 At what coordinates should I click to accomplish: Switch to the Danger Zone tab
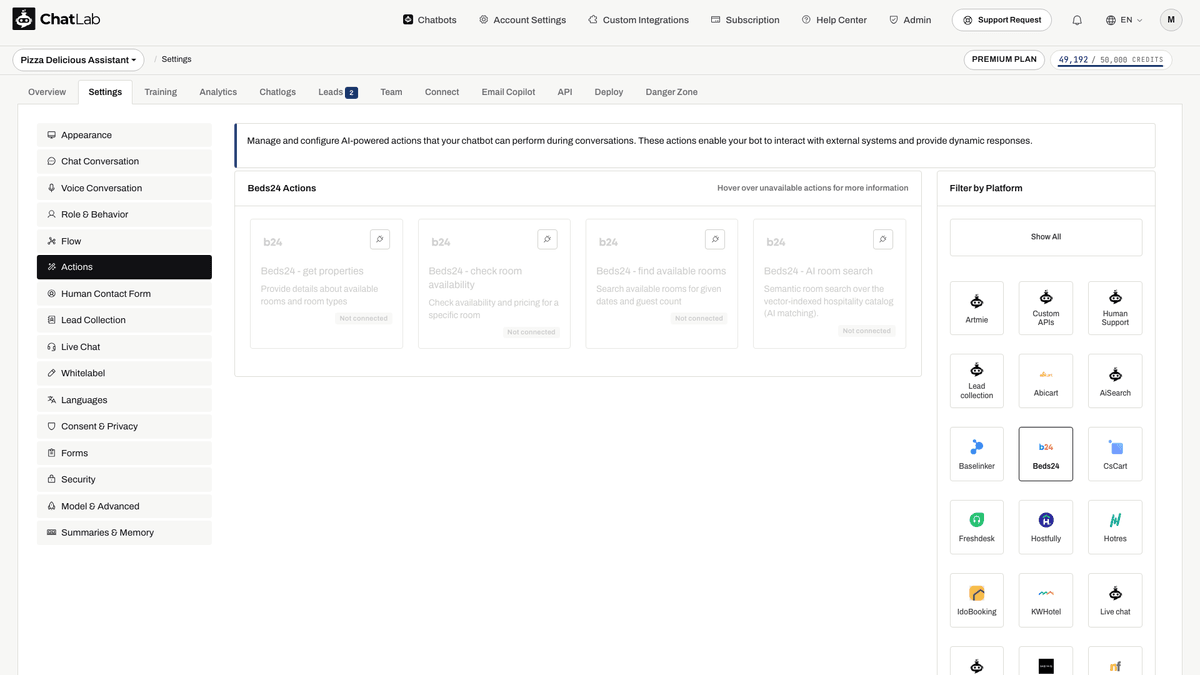(x=672, y=92)
